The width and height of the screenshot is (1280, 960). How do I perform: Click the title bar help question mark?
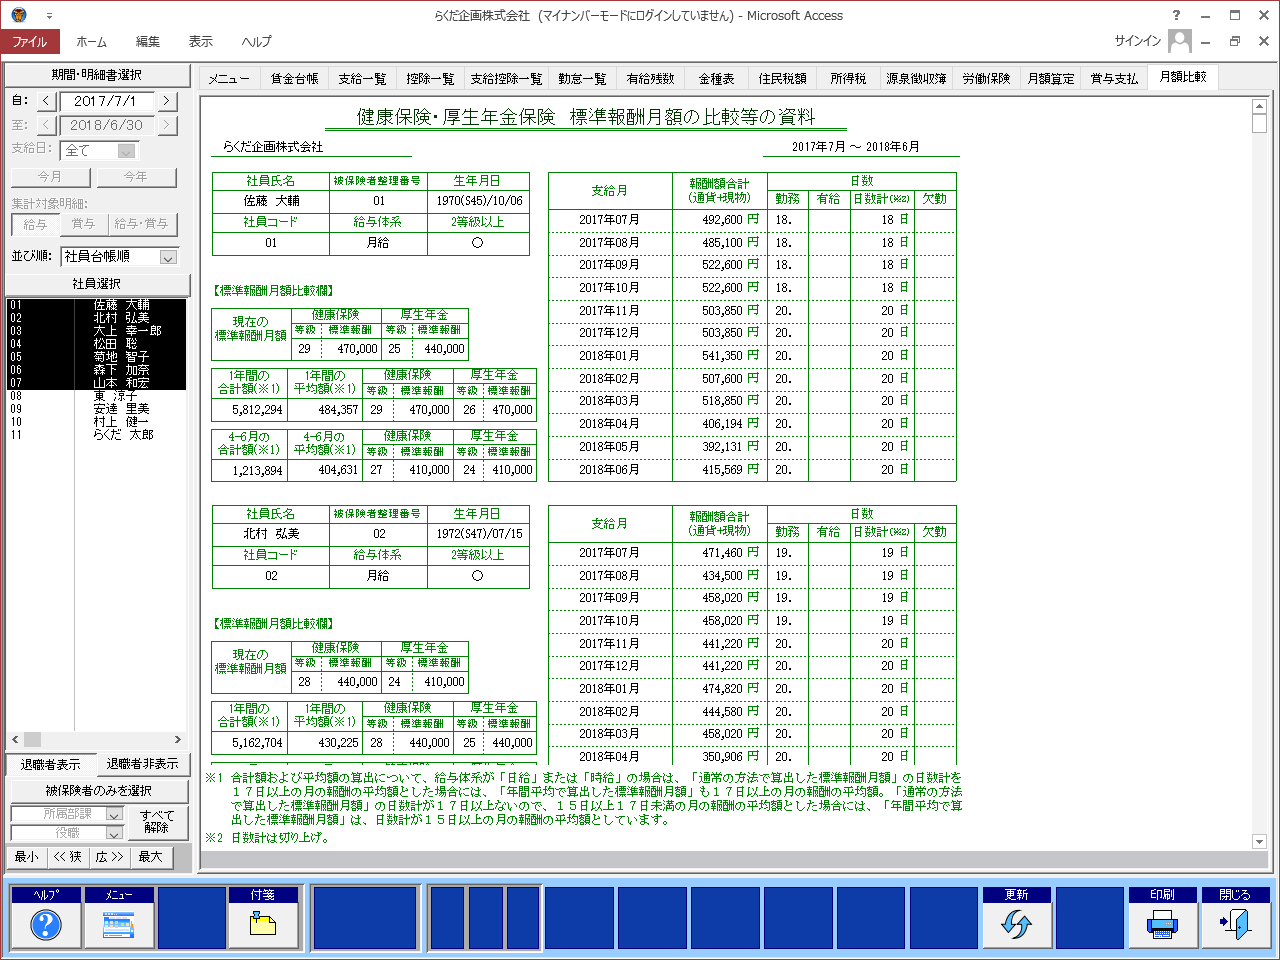(x=1176, y=15)
